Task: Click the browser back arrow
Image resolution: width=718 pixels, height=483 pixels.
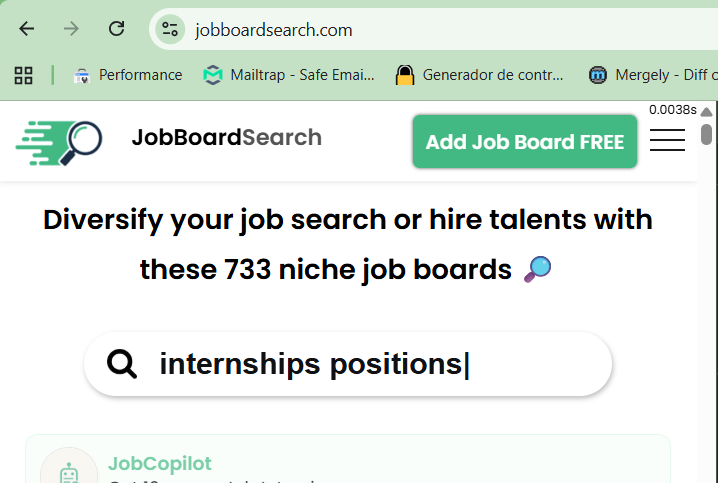Action: [x=27, y=29]
